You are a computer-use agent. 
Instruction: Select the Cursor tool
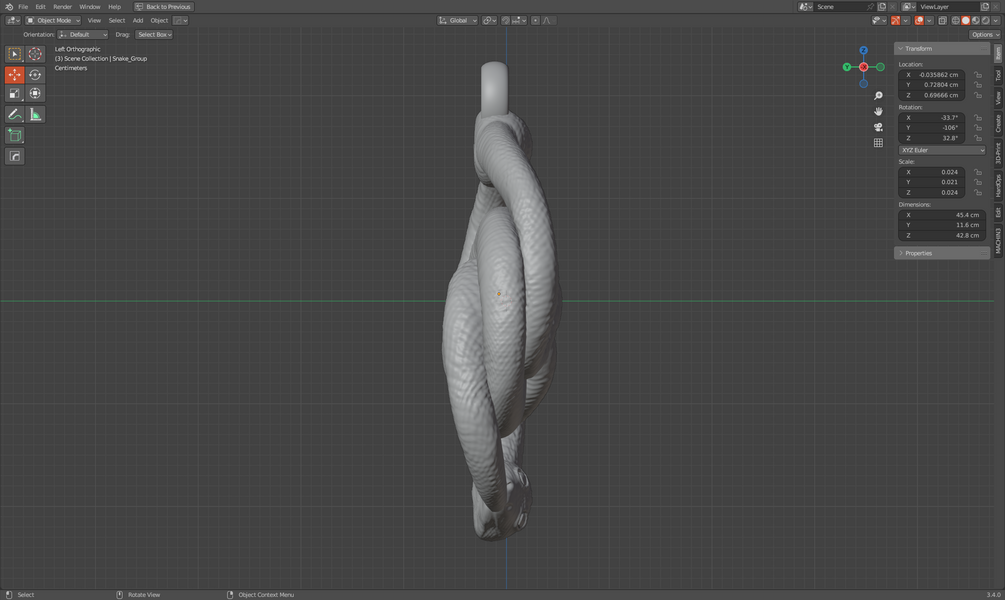pos(35,54)
